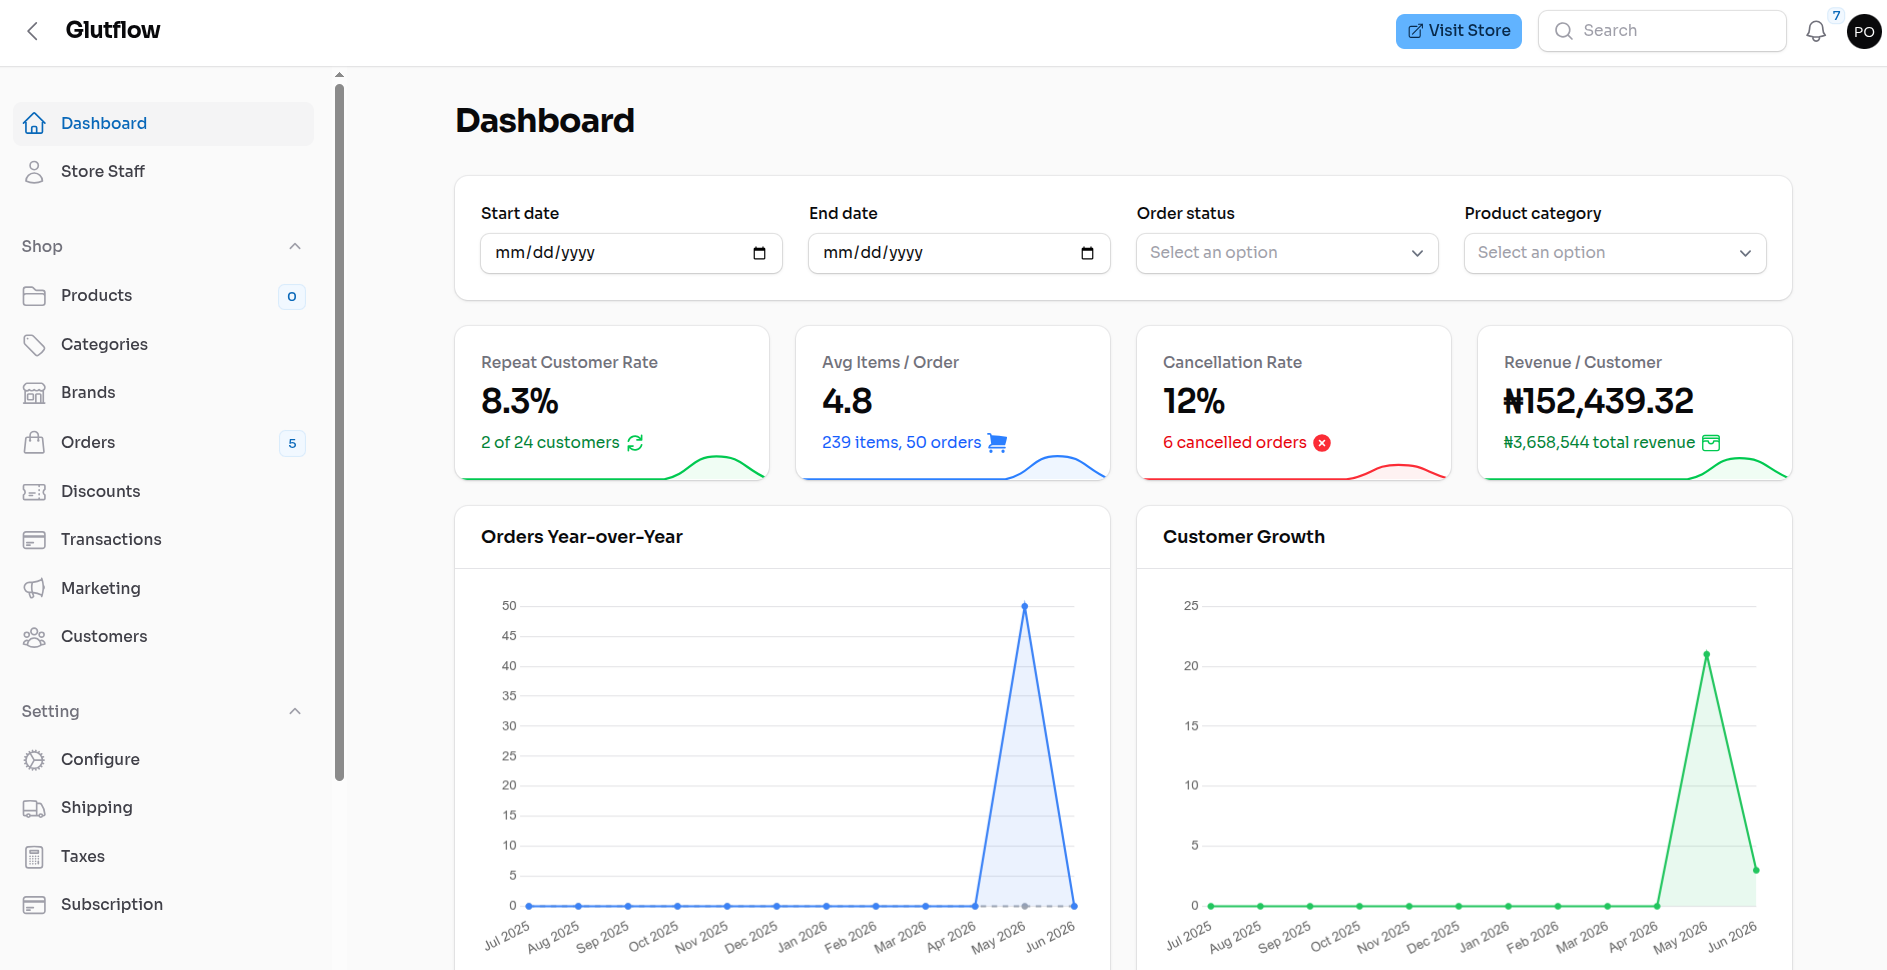Click the cart icon beside 239 items, 50 orders
This screenshot has height=970, width=1887.
(x=997, y=443)
